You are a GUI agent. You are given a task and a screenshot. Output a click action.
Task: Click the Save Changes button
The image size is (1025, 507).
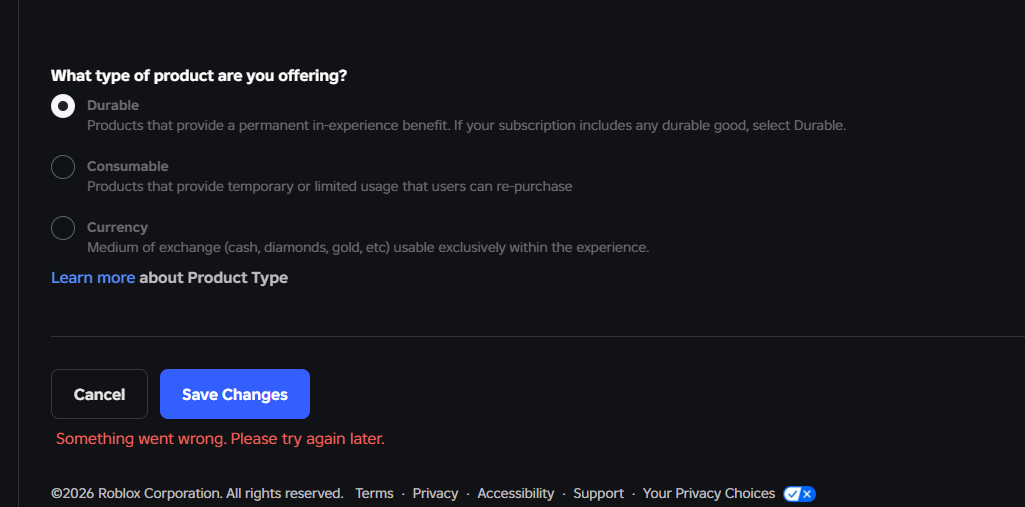point(235,394)
